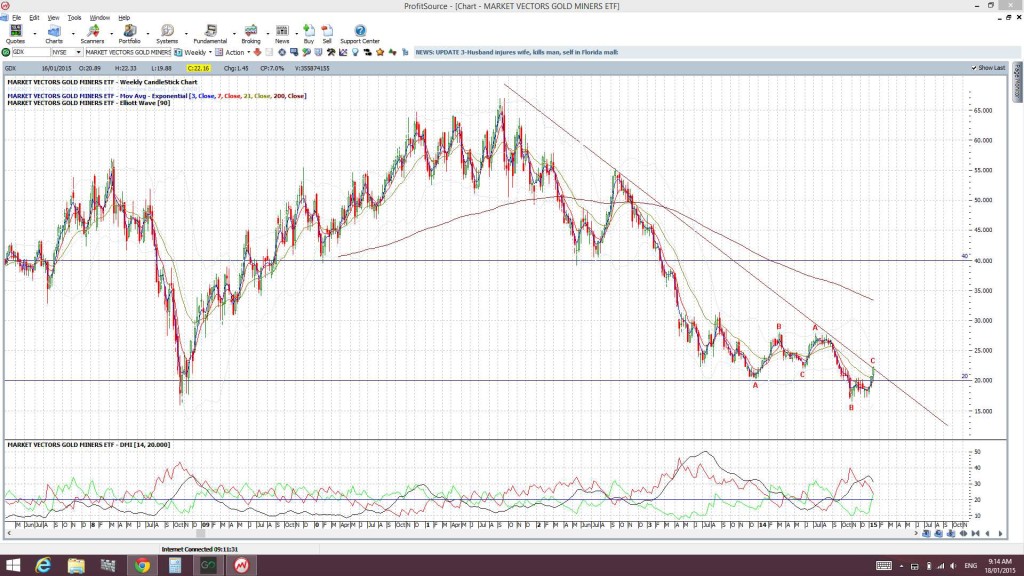Expand the Systems button dropdown arrow
The width and height of the screenshot is (1024, 576).
[186, 34]
